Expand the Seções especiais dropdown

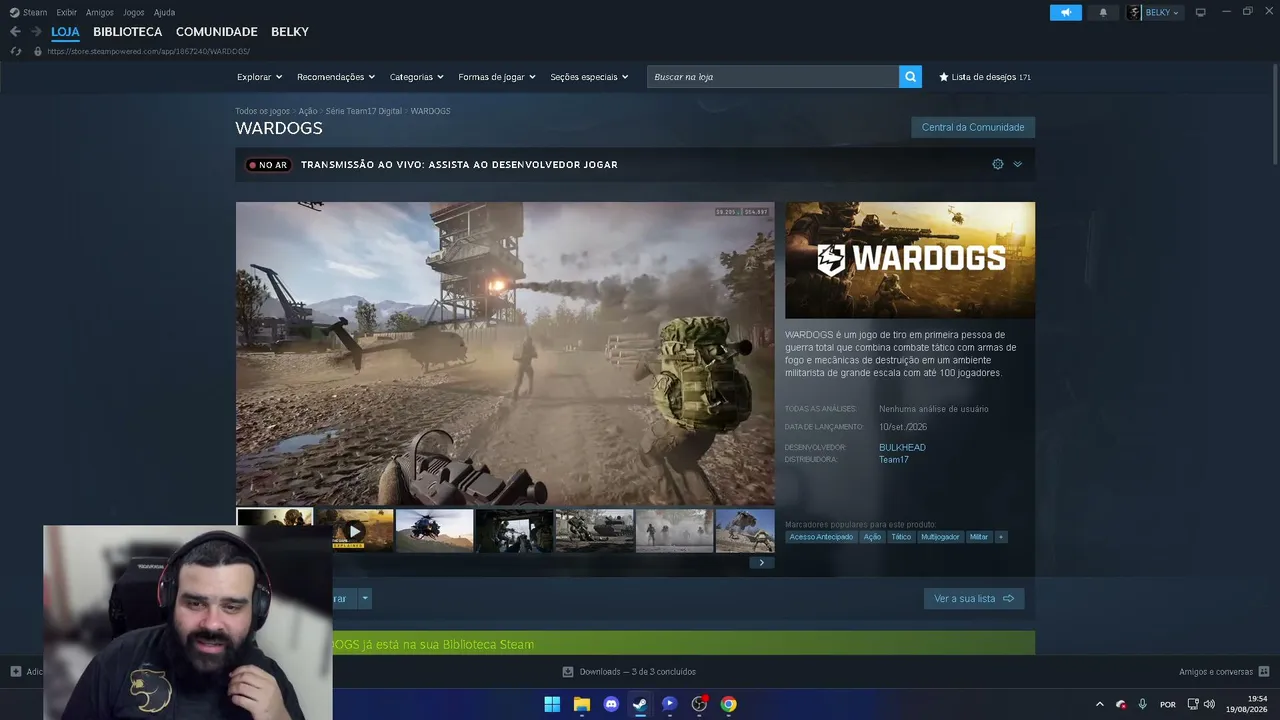[589, 77]
